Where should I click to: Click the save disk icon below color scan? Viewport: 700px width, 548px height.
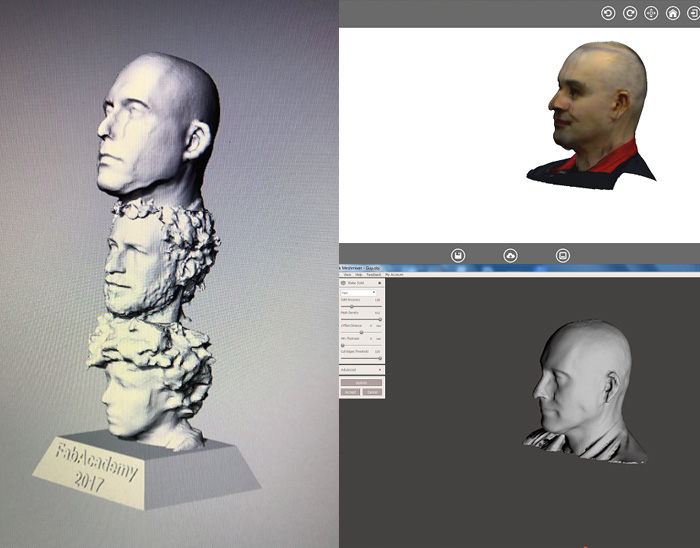pyautogui.click(x=458, y=256)
